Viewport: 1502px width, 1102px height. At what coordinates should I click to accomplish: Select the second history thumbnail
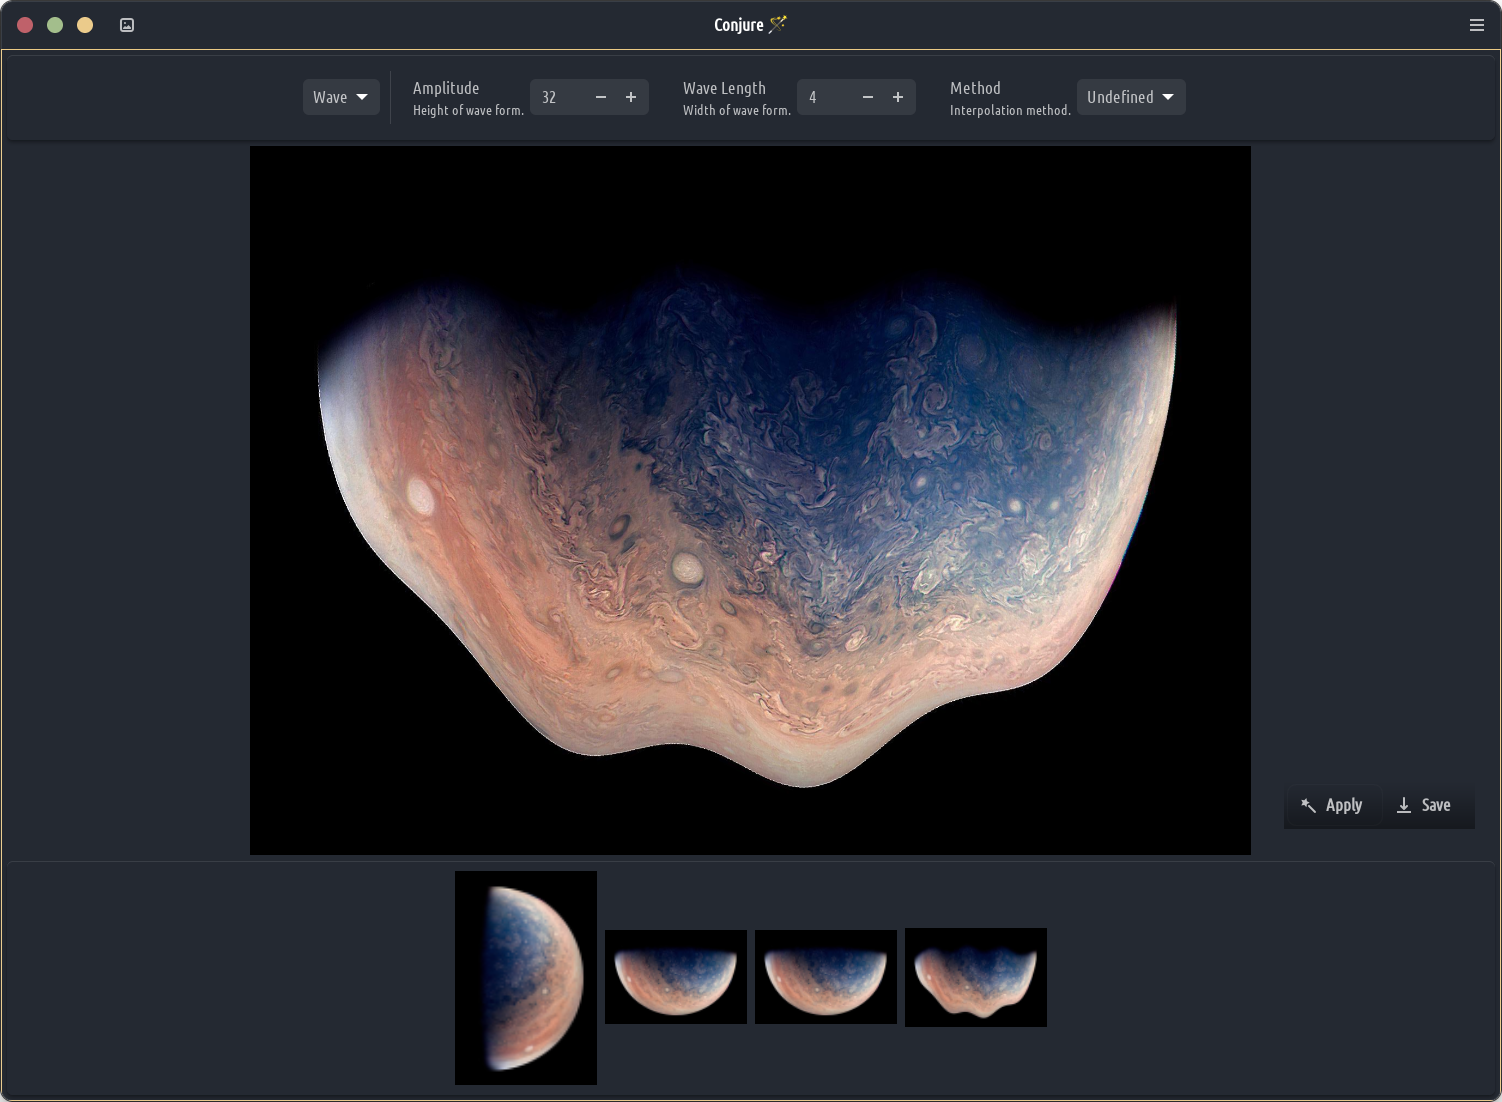click(x=676, y=977)
